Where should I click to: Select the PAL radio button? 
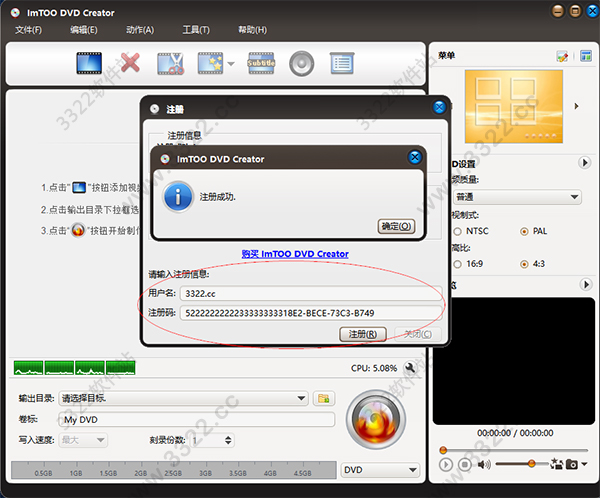pos(524,231)
